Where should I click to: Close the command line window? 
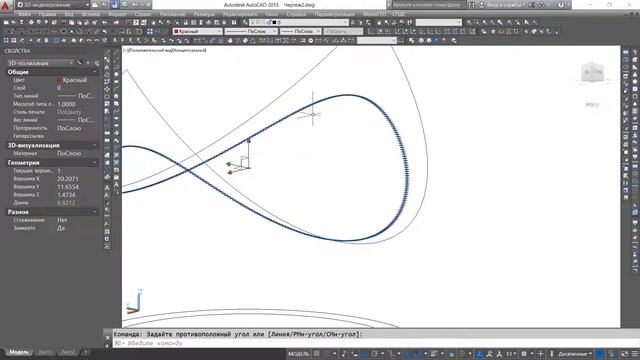[x=107, y=338]
